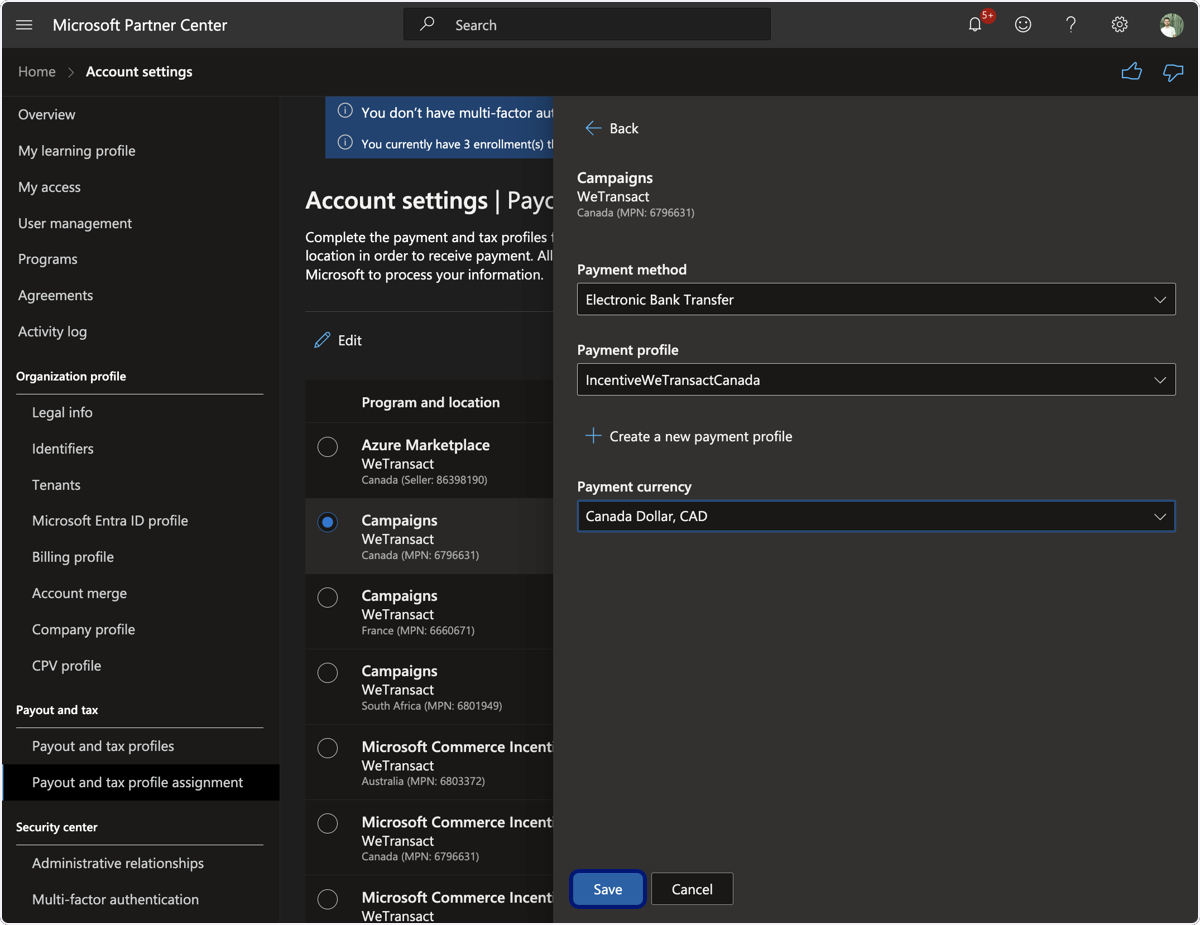
Task: Click the Organization profile section heading
Action: pos(71,376)
